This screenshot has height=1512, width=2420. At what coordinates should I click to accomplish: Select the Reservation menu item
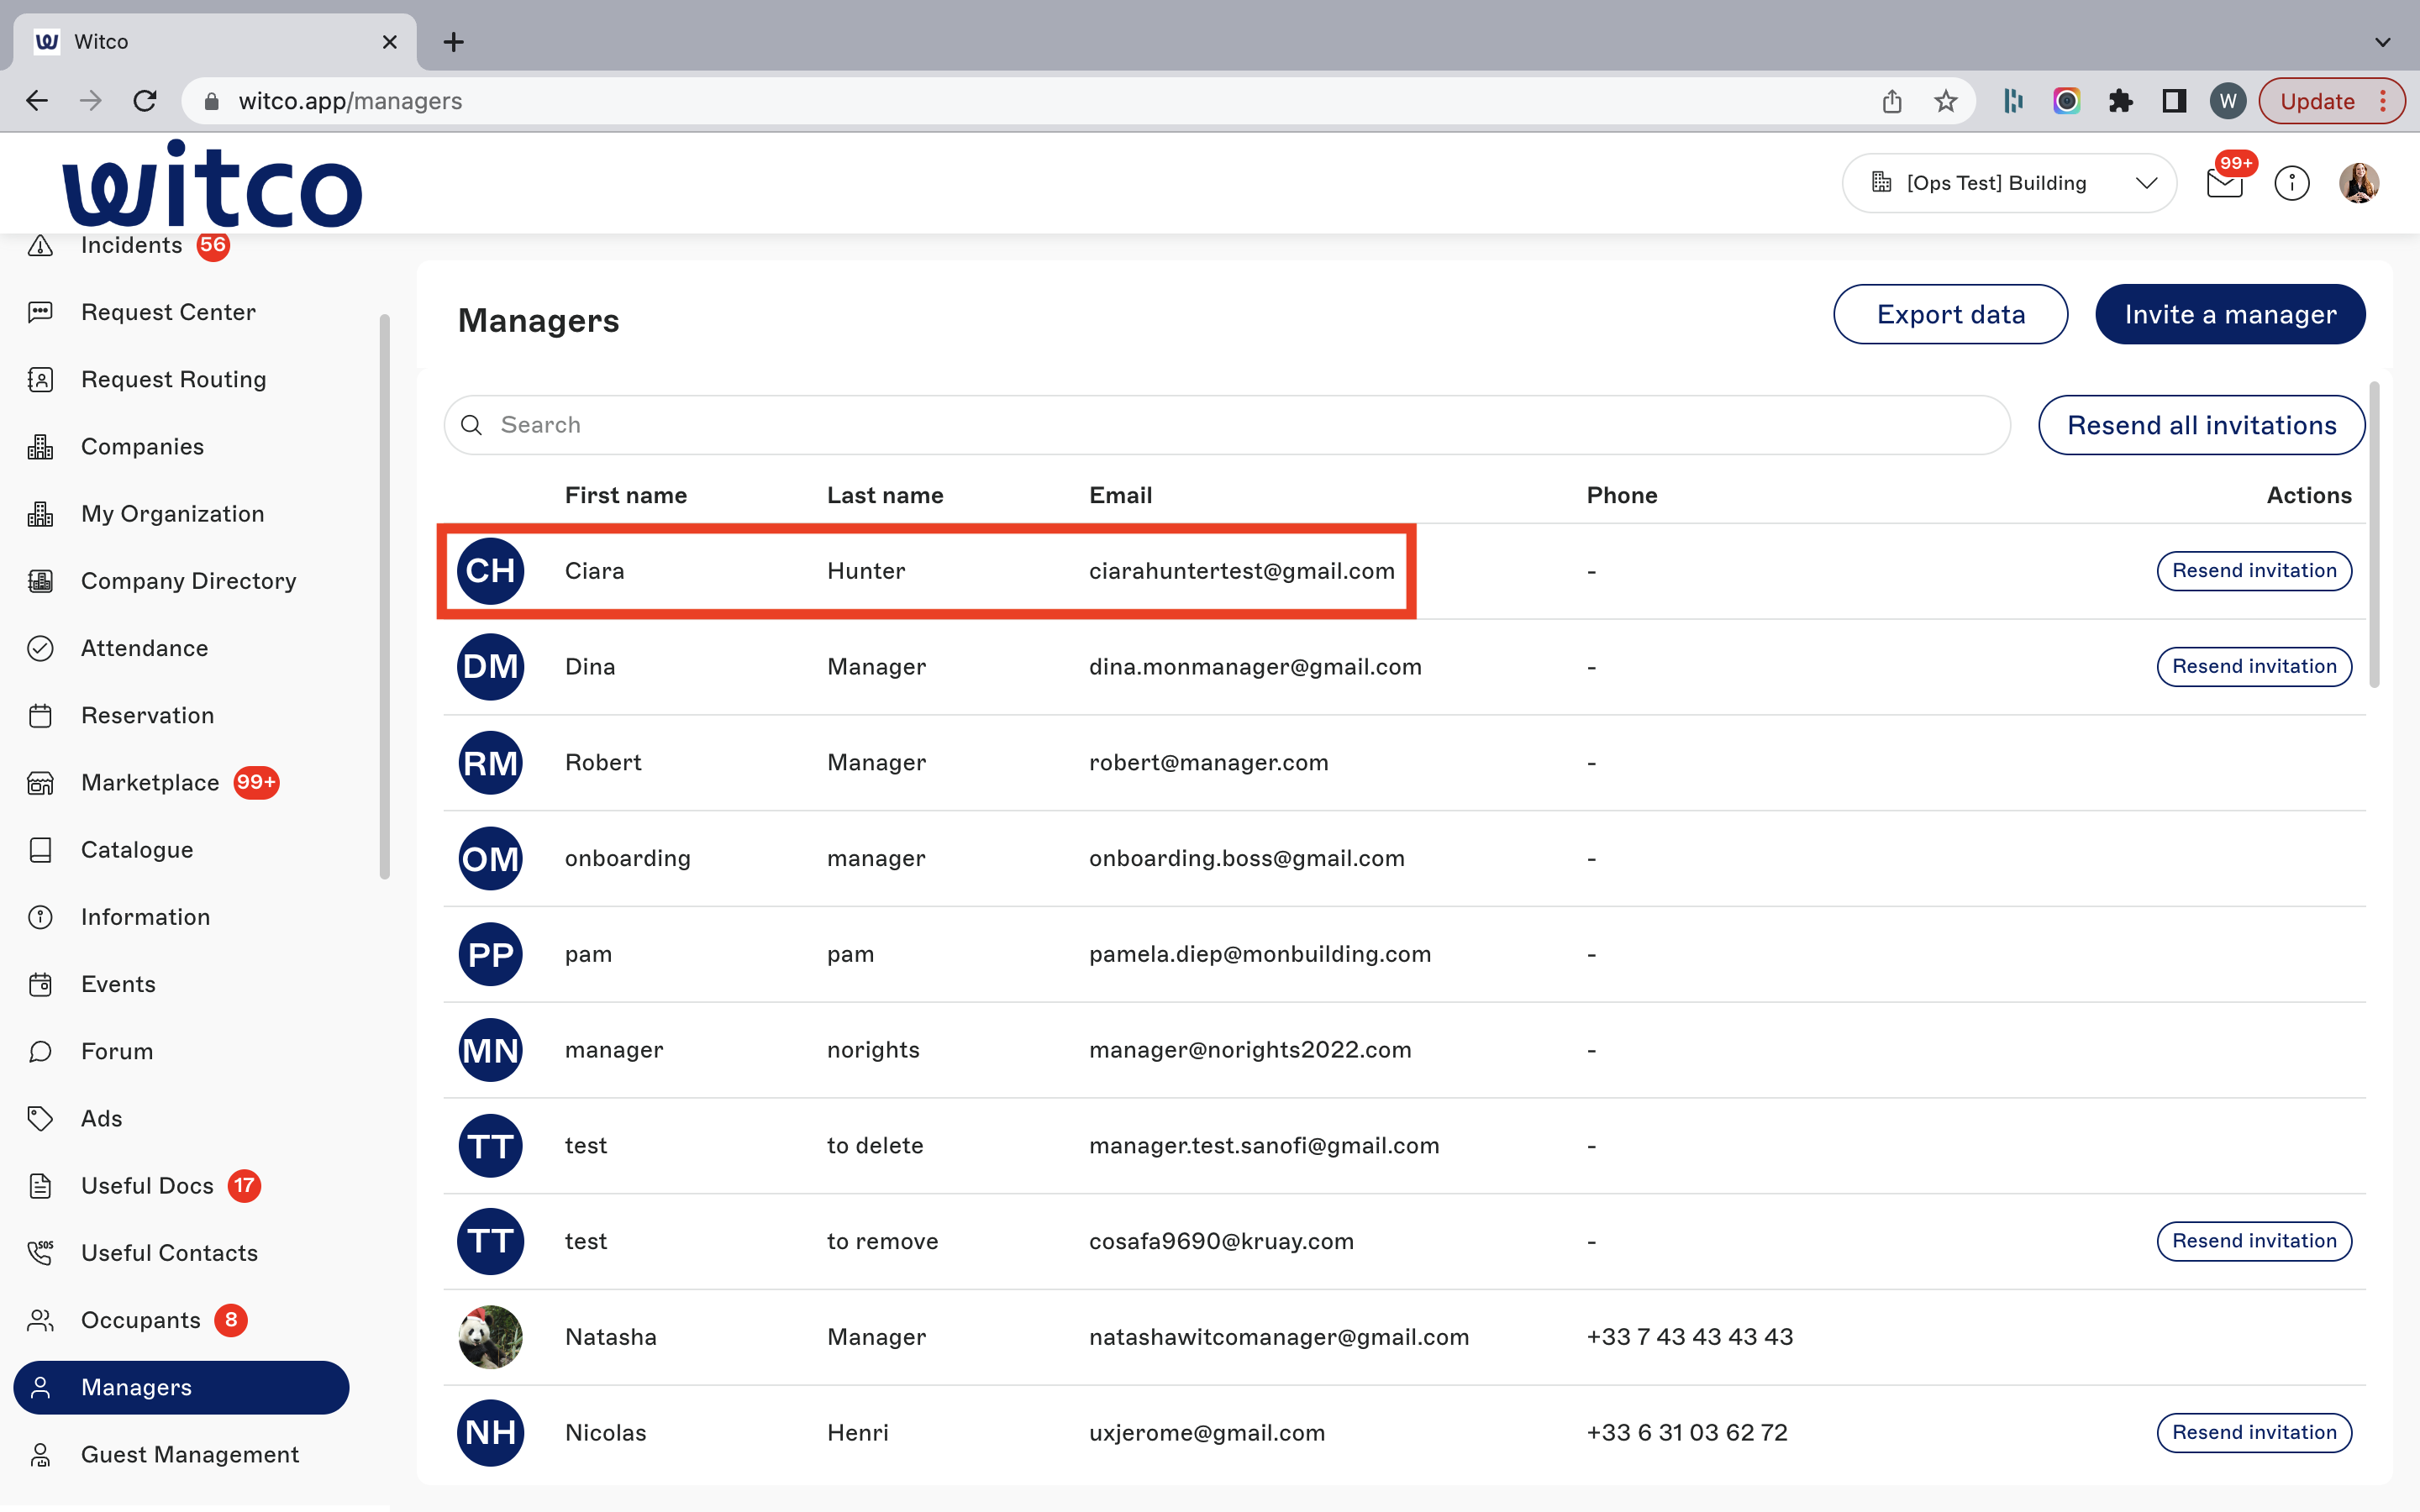[x=147, y=715]
